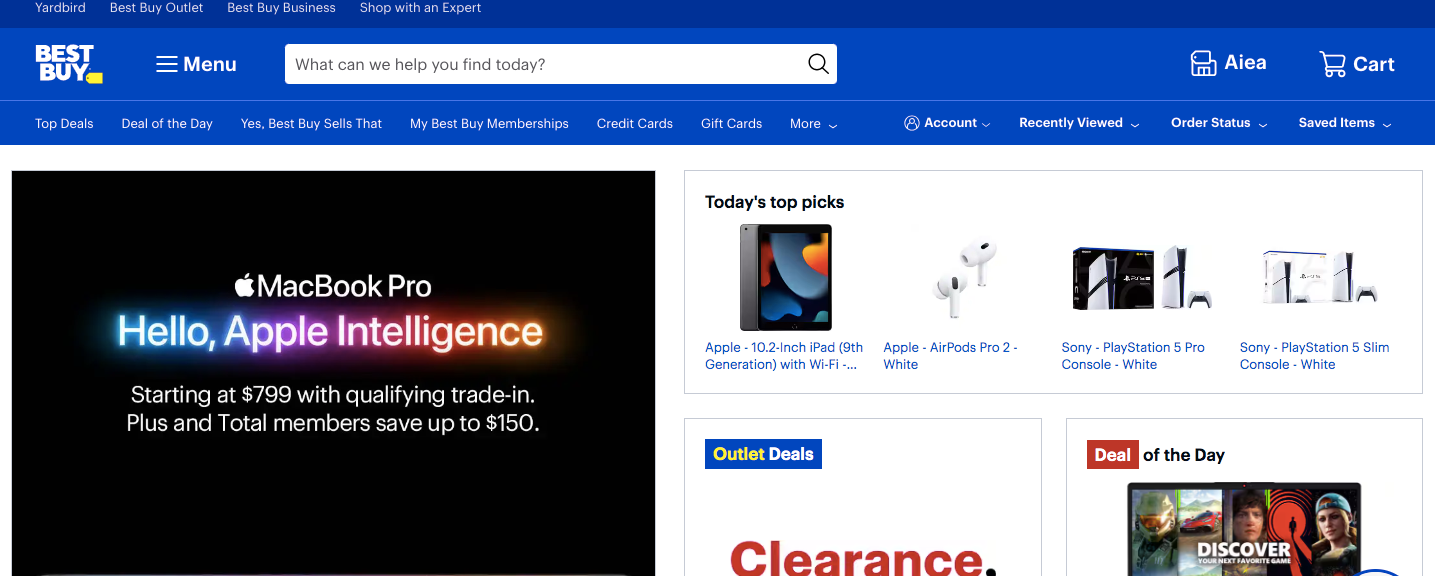Click the Best Buy logo

[x=68, y=63]
